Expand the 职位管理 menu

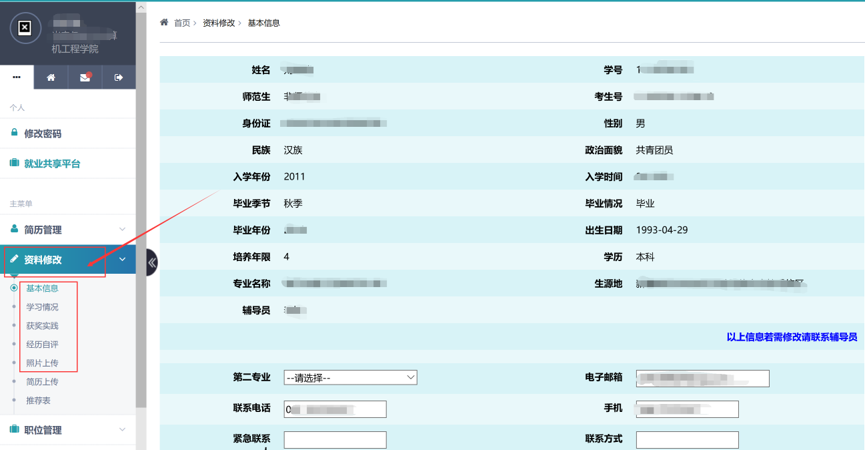pos(68,430)
